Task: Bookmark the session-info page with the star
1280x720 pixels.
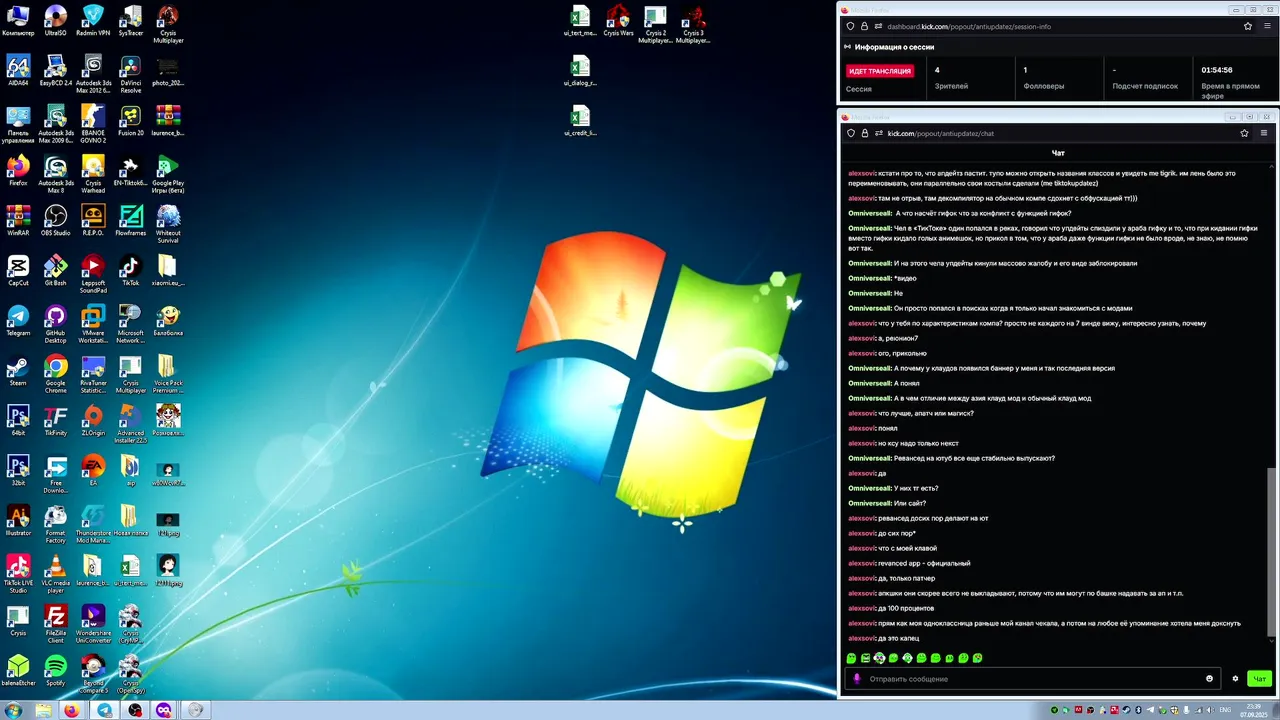Action: [1248, 26]
